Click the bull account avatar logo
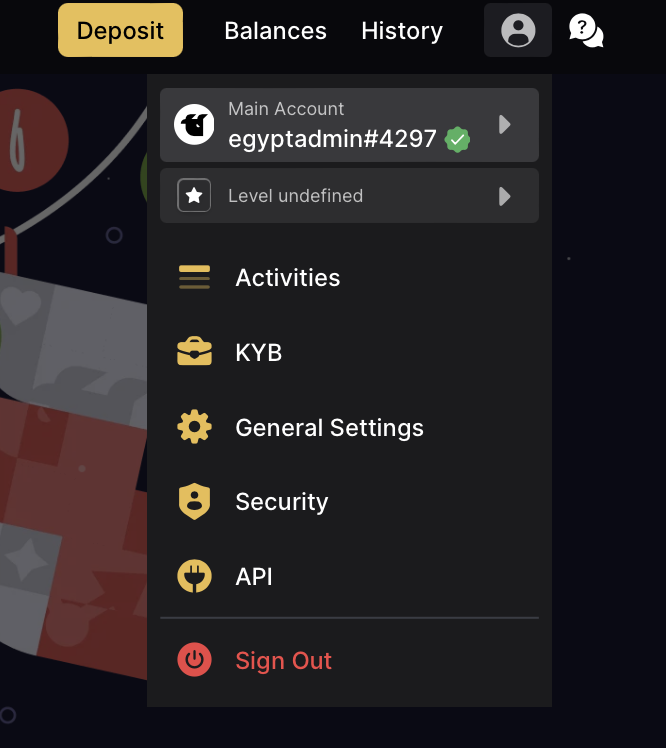 pos(194,125)
